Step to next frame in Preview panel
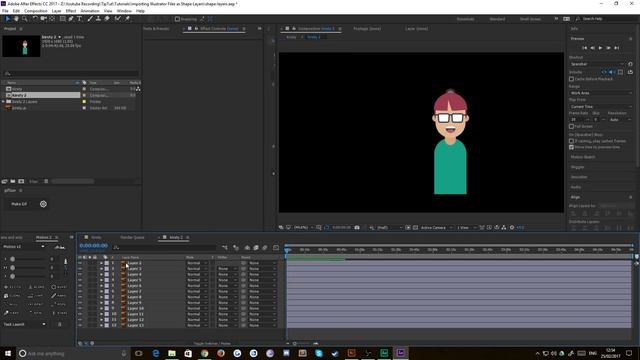This screenshot has width=640, height=360. pyautogui.click(x=609, y=48)
